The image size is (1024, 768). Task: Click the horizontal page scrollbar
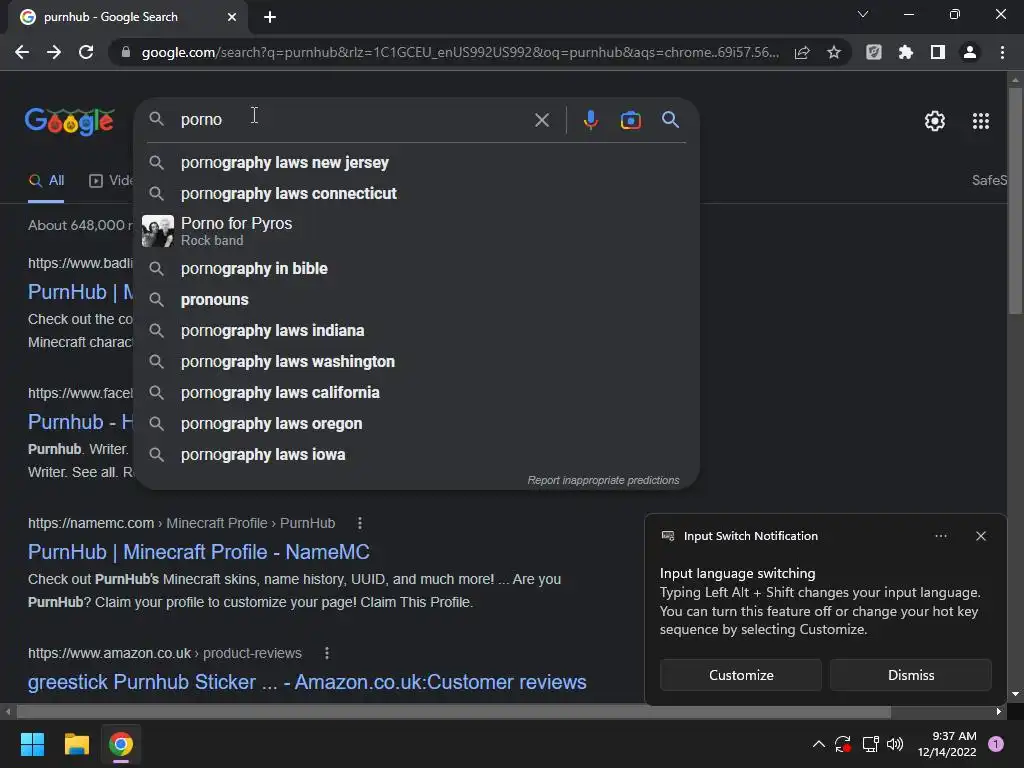click(x=454, y=712)
